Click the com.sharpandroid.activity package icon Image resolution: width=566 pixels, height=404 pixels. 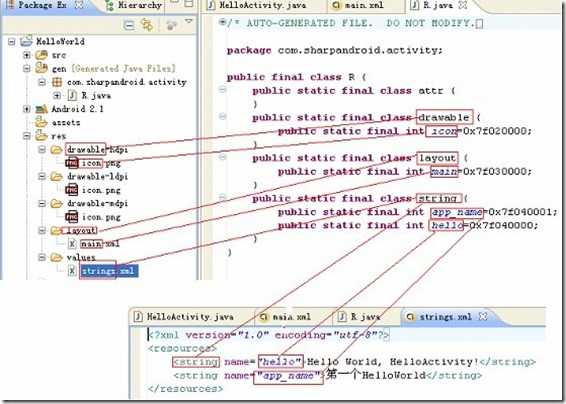(57, 82)
